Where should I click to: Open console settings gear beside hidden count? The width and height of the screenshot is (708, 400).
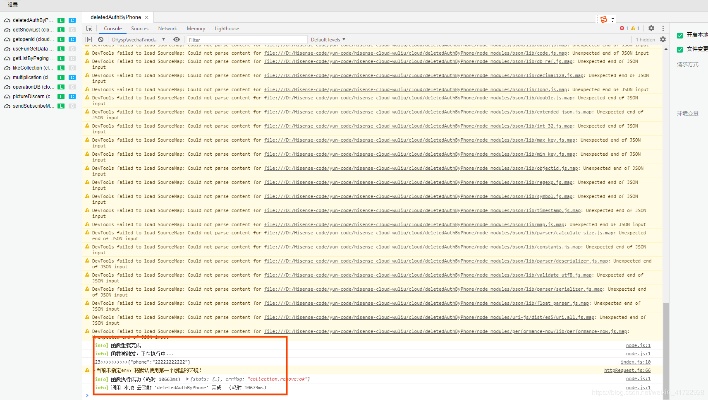(663, 40)
